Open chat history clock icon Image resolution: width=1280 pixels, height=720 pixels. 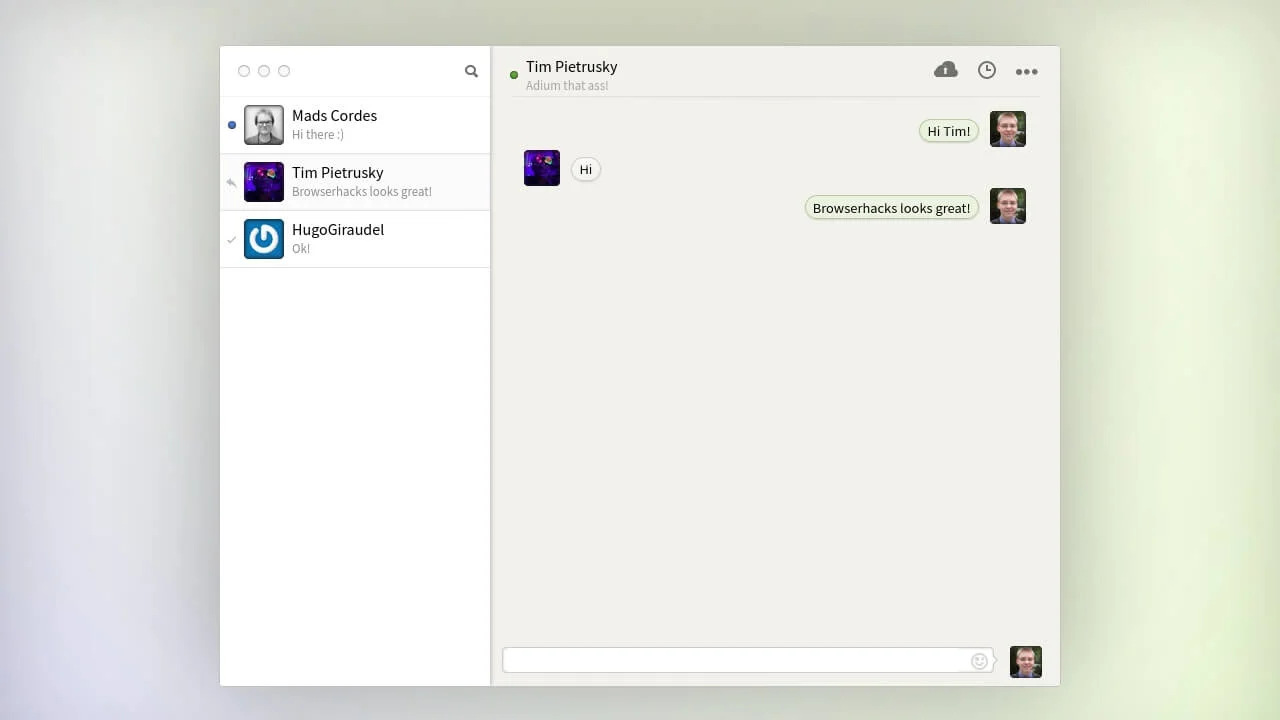coord(986,70)
